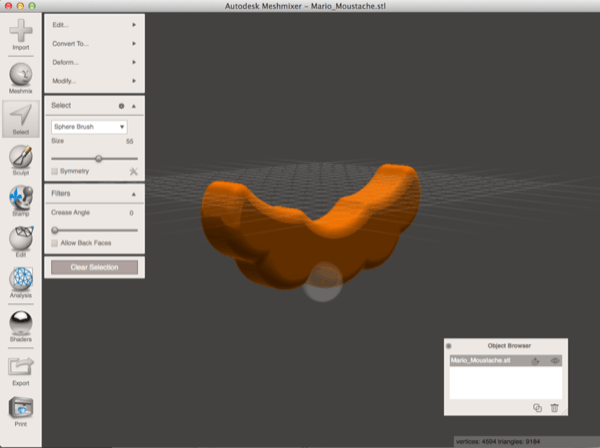Screen dimensions: 600x448
Task: Click the Clear Selection button
Action: tap(95, 267)
